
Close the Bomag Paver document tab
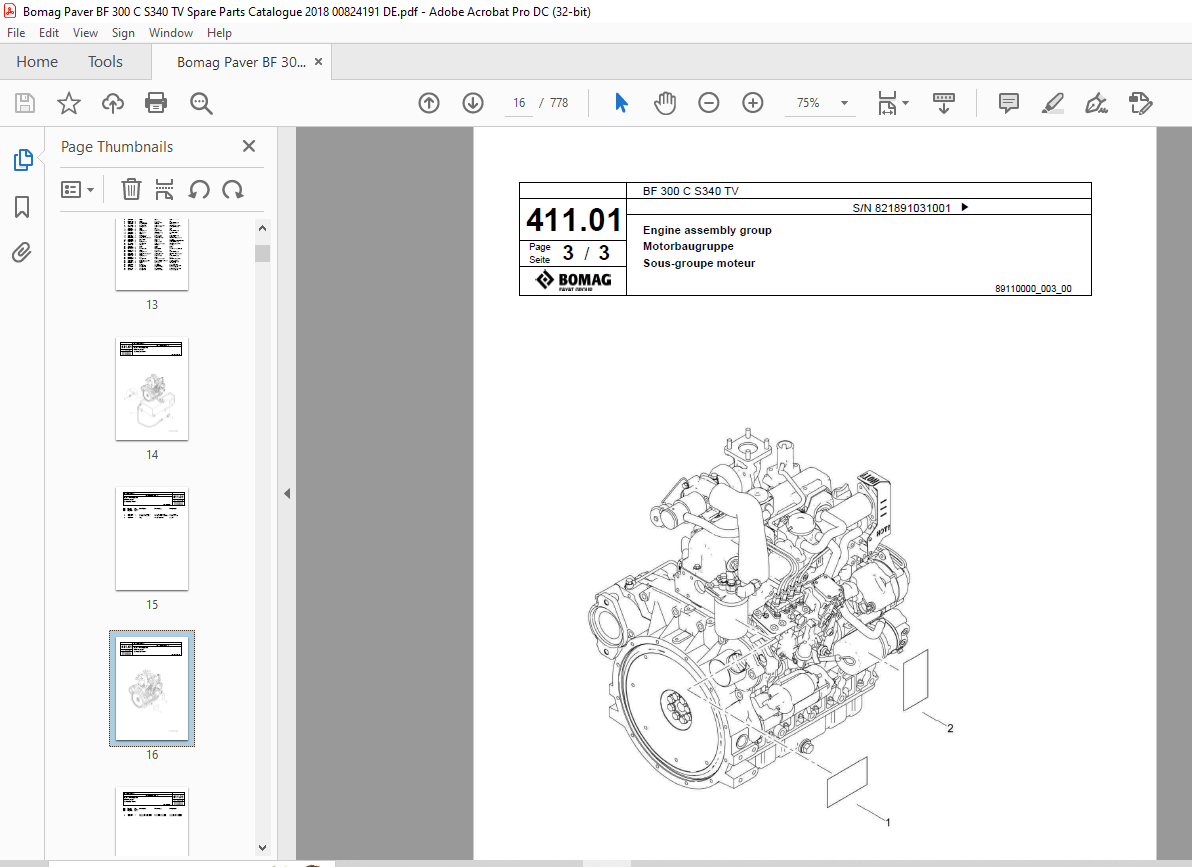(319, 62)
